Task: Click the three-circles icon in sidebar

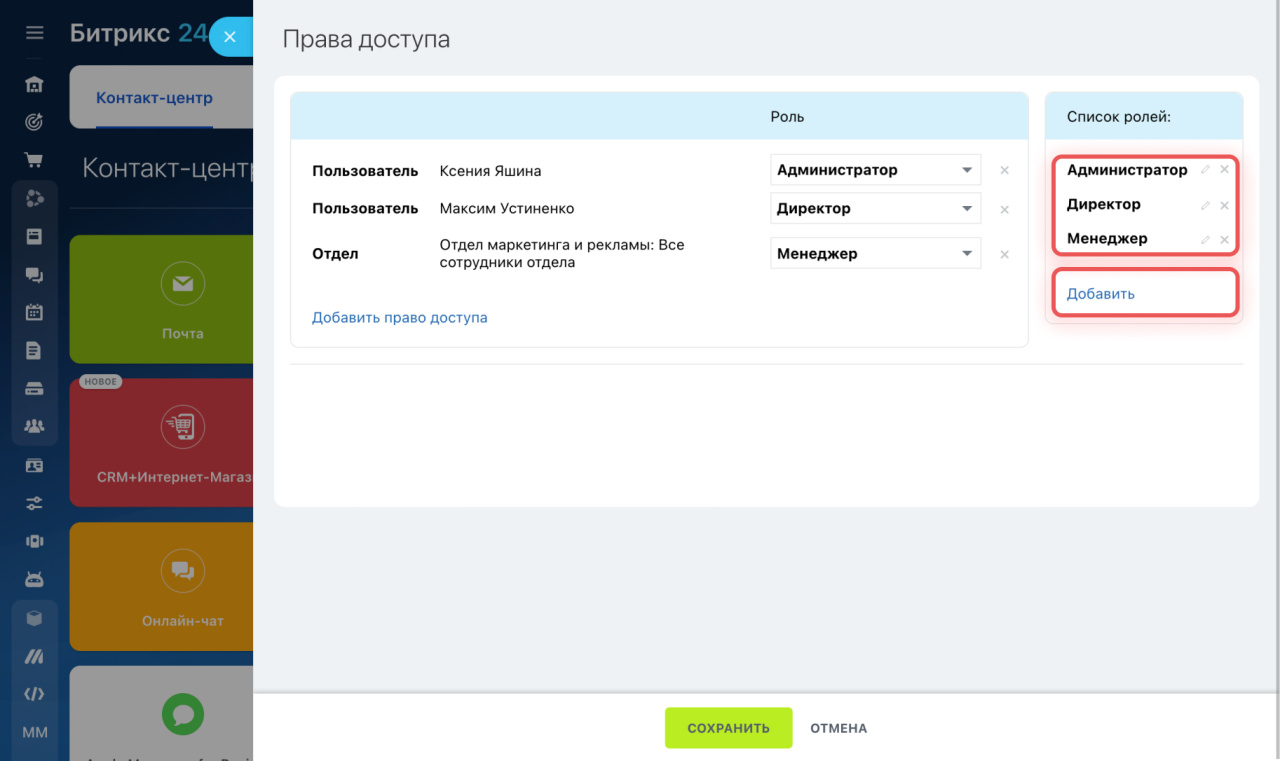Action: (x=35, y=198)
